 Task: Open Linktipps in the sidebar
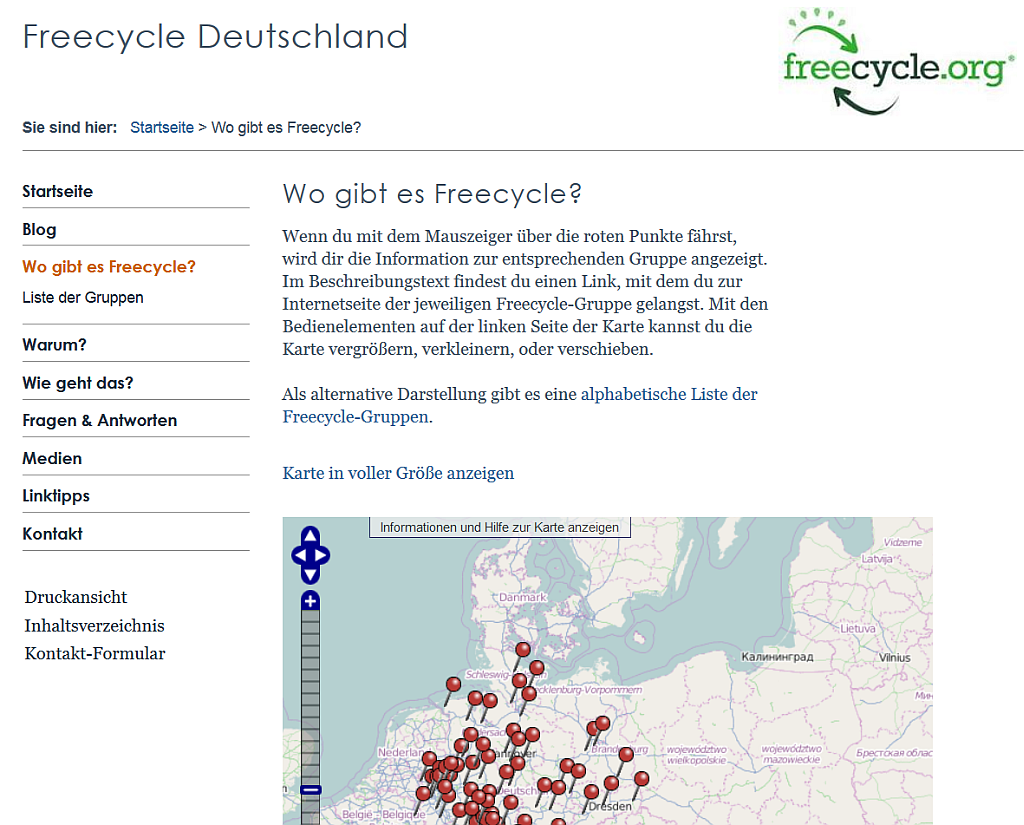pos(56,496)
